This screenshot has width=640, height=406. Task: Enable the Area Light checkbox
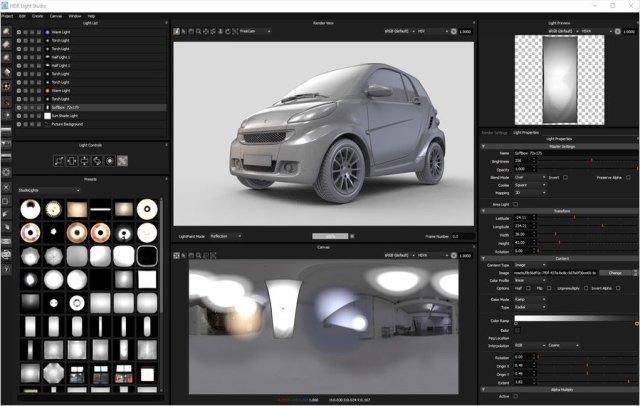point(517,203)
